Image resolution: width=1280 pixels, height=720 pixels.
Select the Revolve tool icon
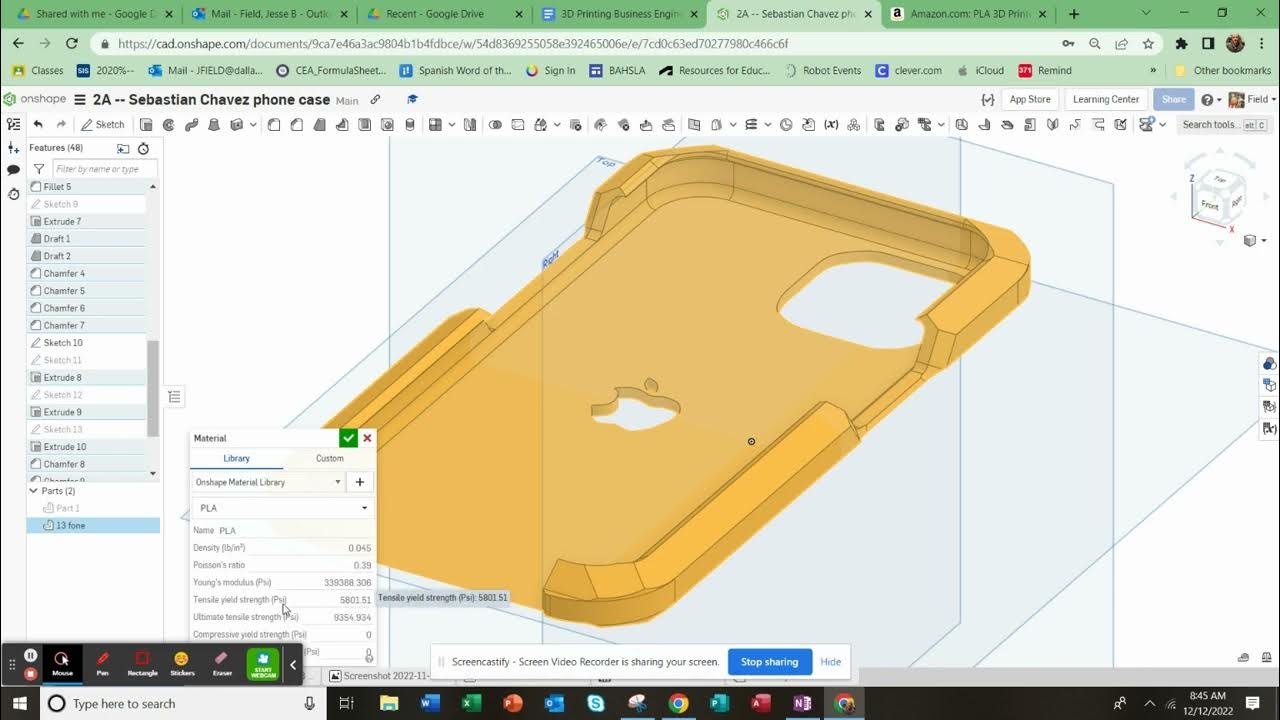tap(168, 125)
